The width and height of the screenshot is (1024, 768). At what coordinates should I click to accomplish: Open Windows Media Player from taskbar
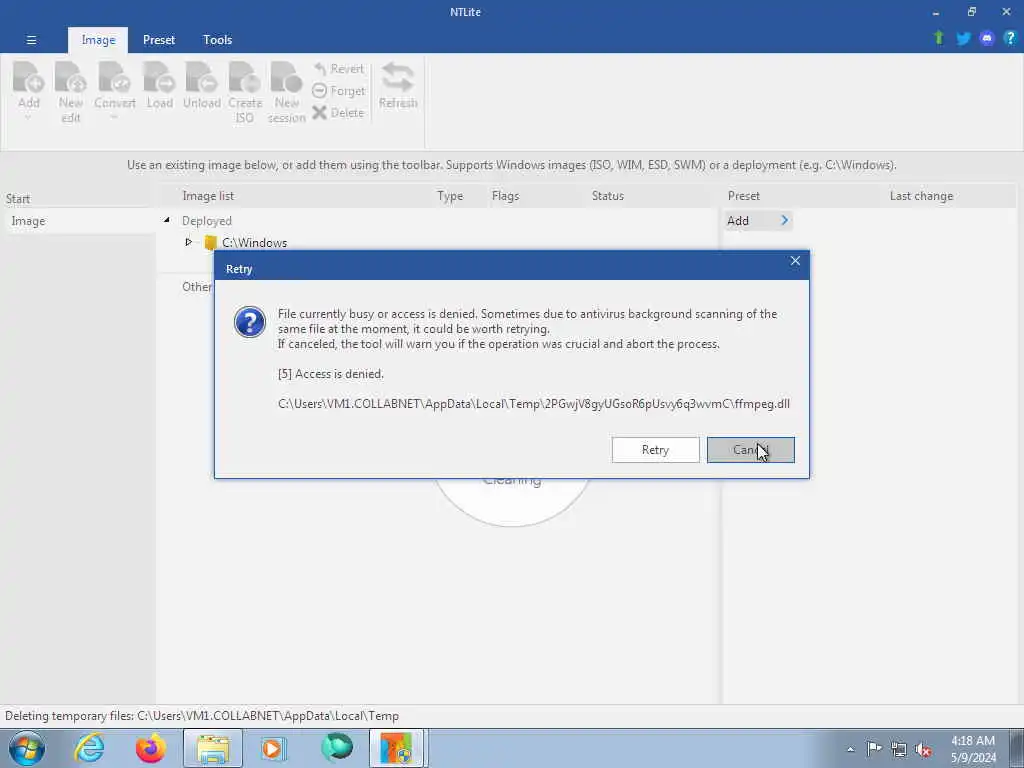[x=274, y=748]
